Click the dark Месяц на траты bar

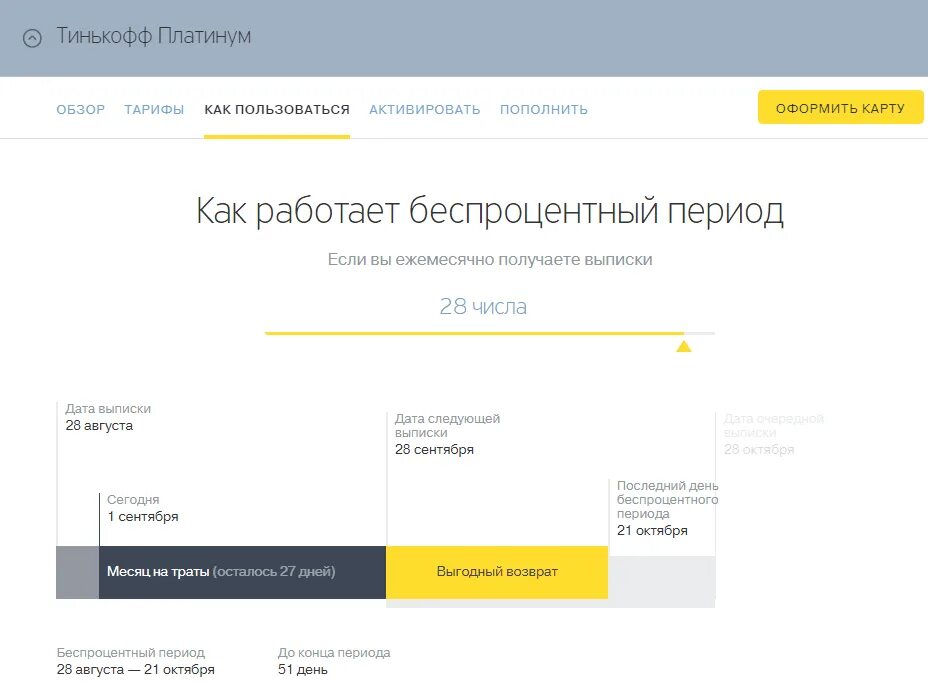pyautogui.click(x=242, y=572)
